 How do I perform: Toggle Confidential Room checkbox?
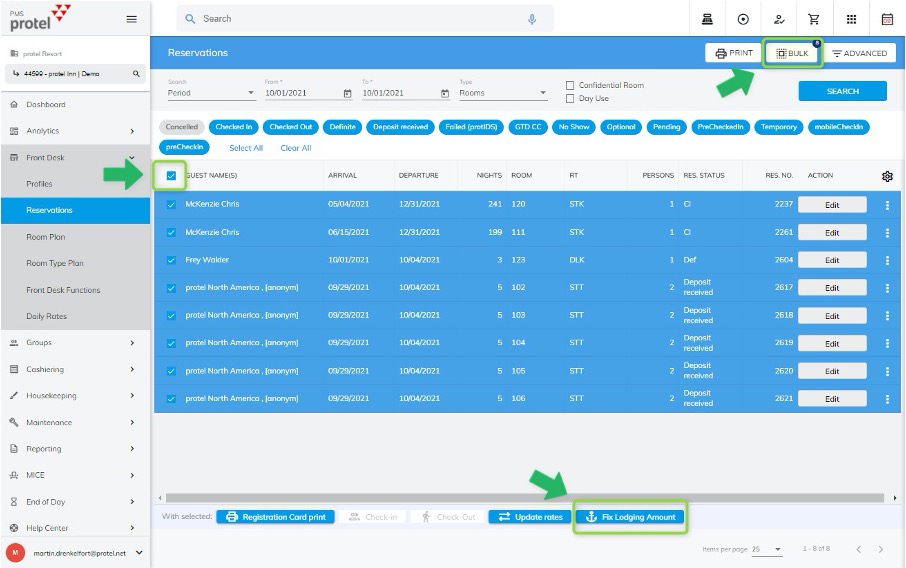coord(570,86)
